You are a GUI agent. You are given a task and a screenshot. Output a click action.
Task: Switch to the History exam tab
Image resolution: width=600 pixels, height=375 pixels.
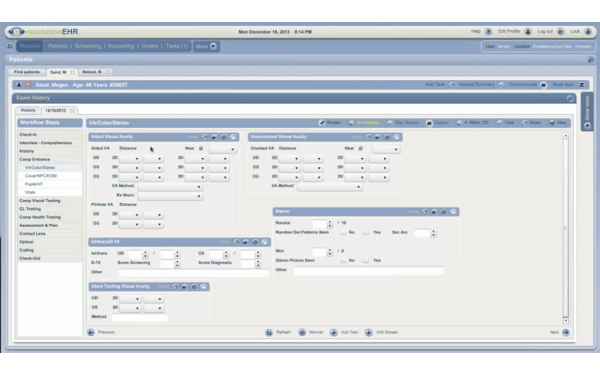click(x=28, y=110)
